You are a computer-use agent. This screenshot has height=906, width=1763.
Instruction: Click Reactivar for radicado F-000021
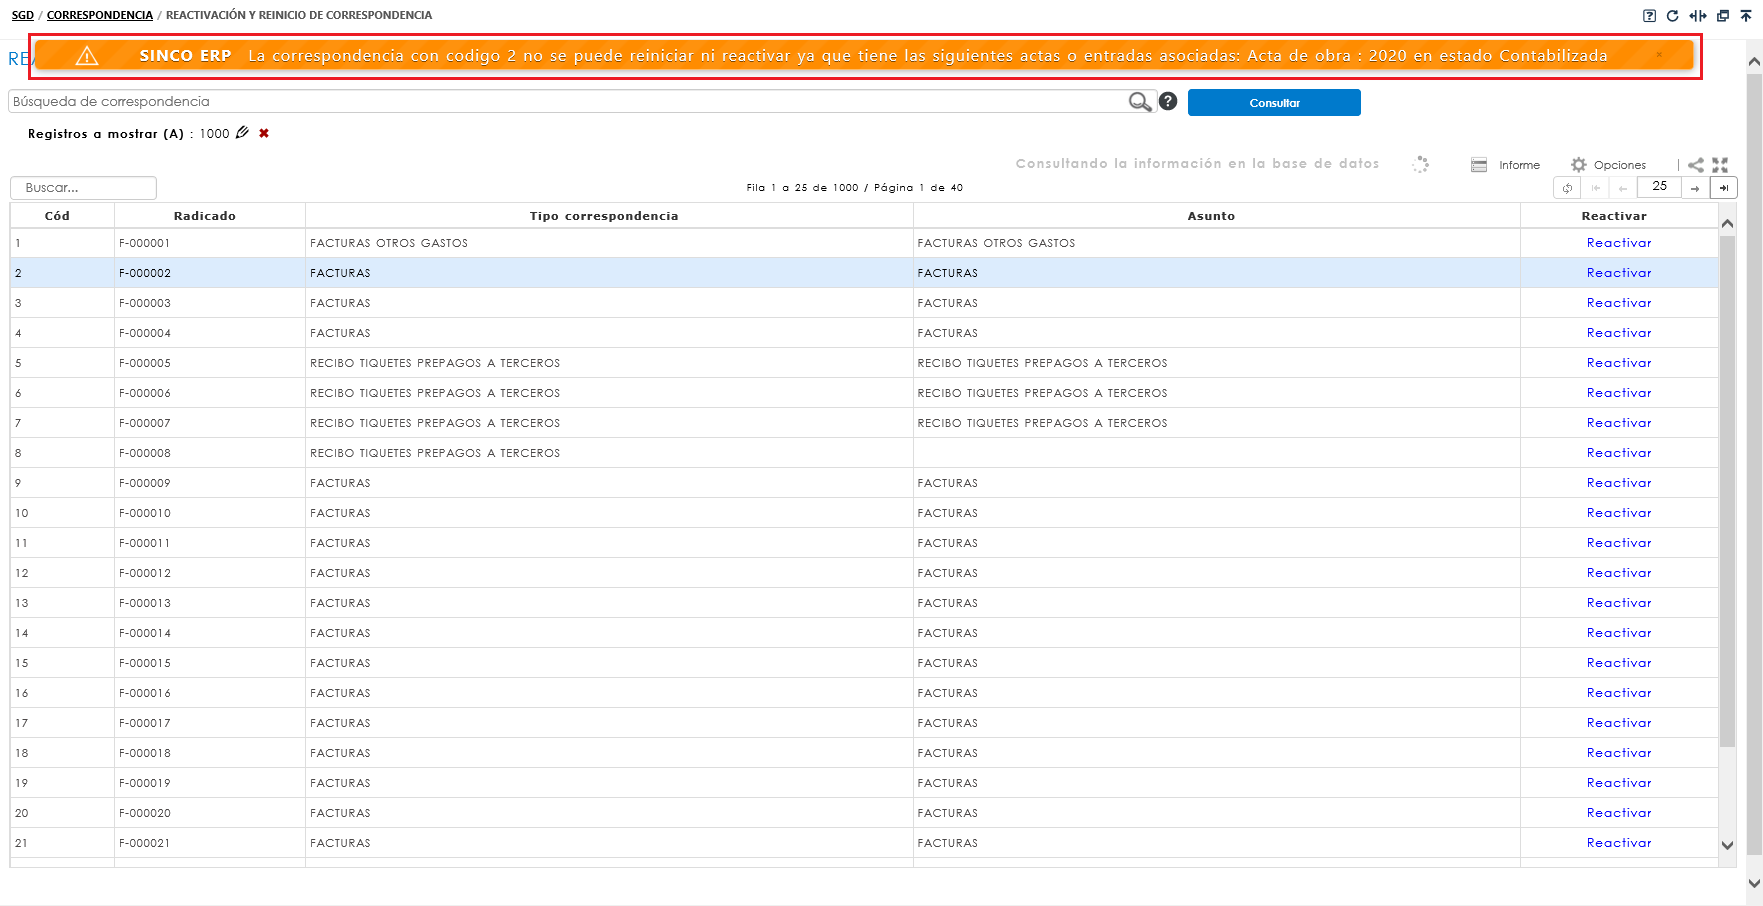pyautogui.click(x=1619, y=843)
